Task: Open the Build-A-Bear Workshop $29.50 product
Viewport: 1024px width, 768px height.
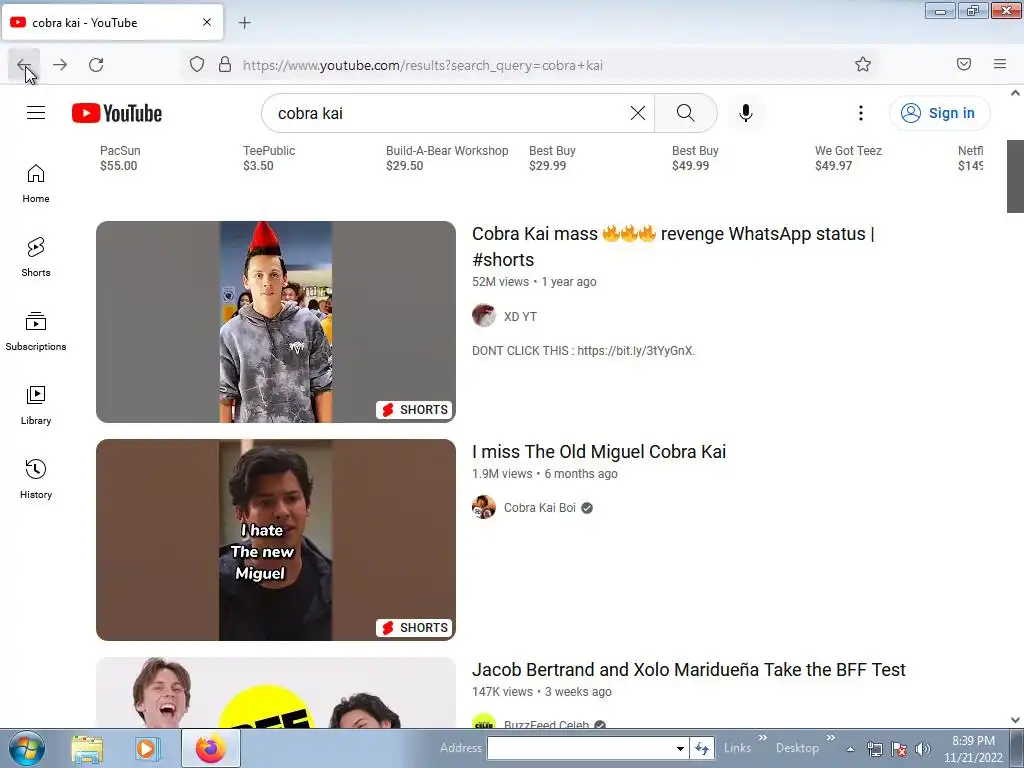Action: 447,158
